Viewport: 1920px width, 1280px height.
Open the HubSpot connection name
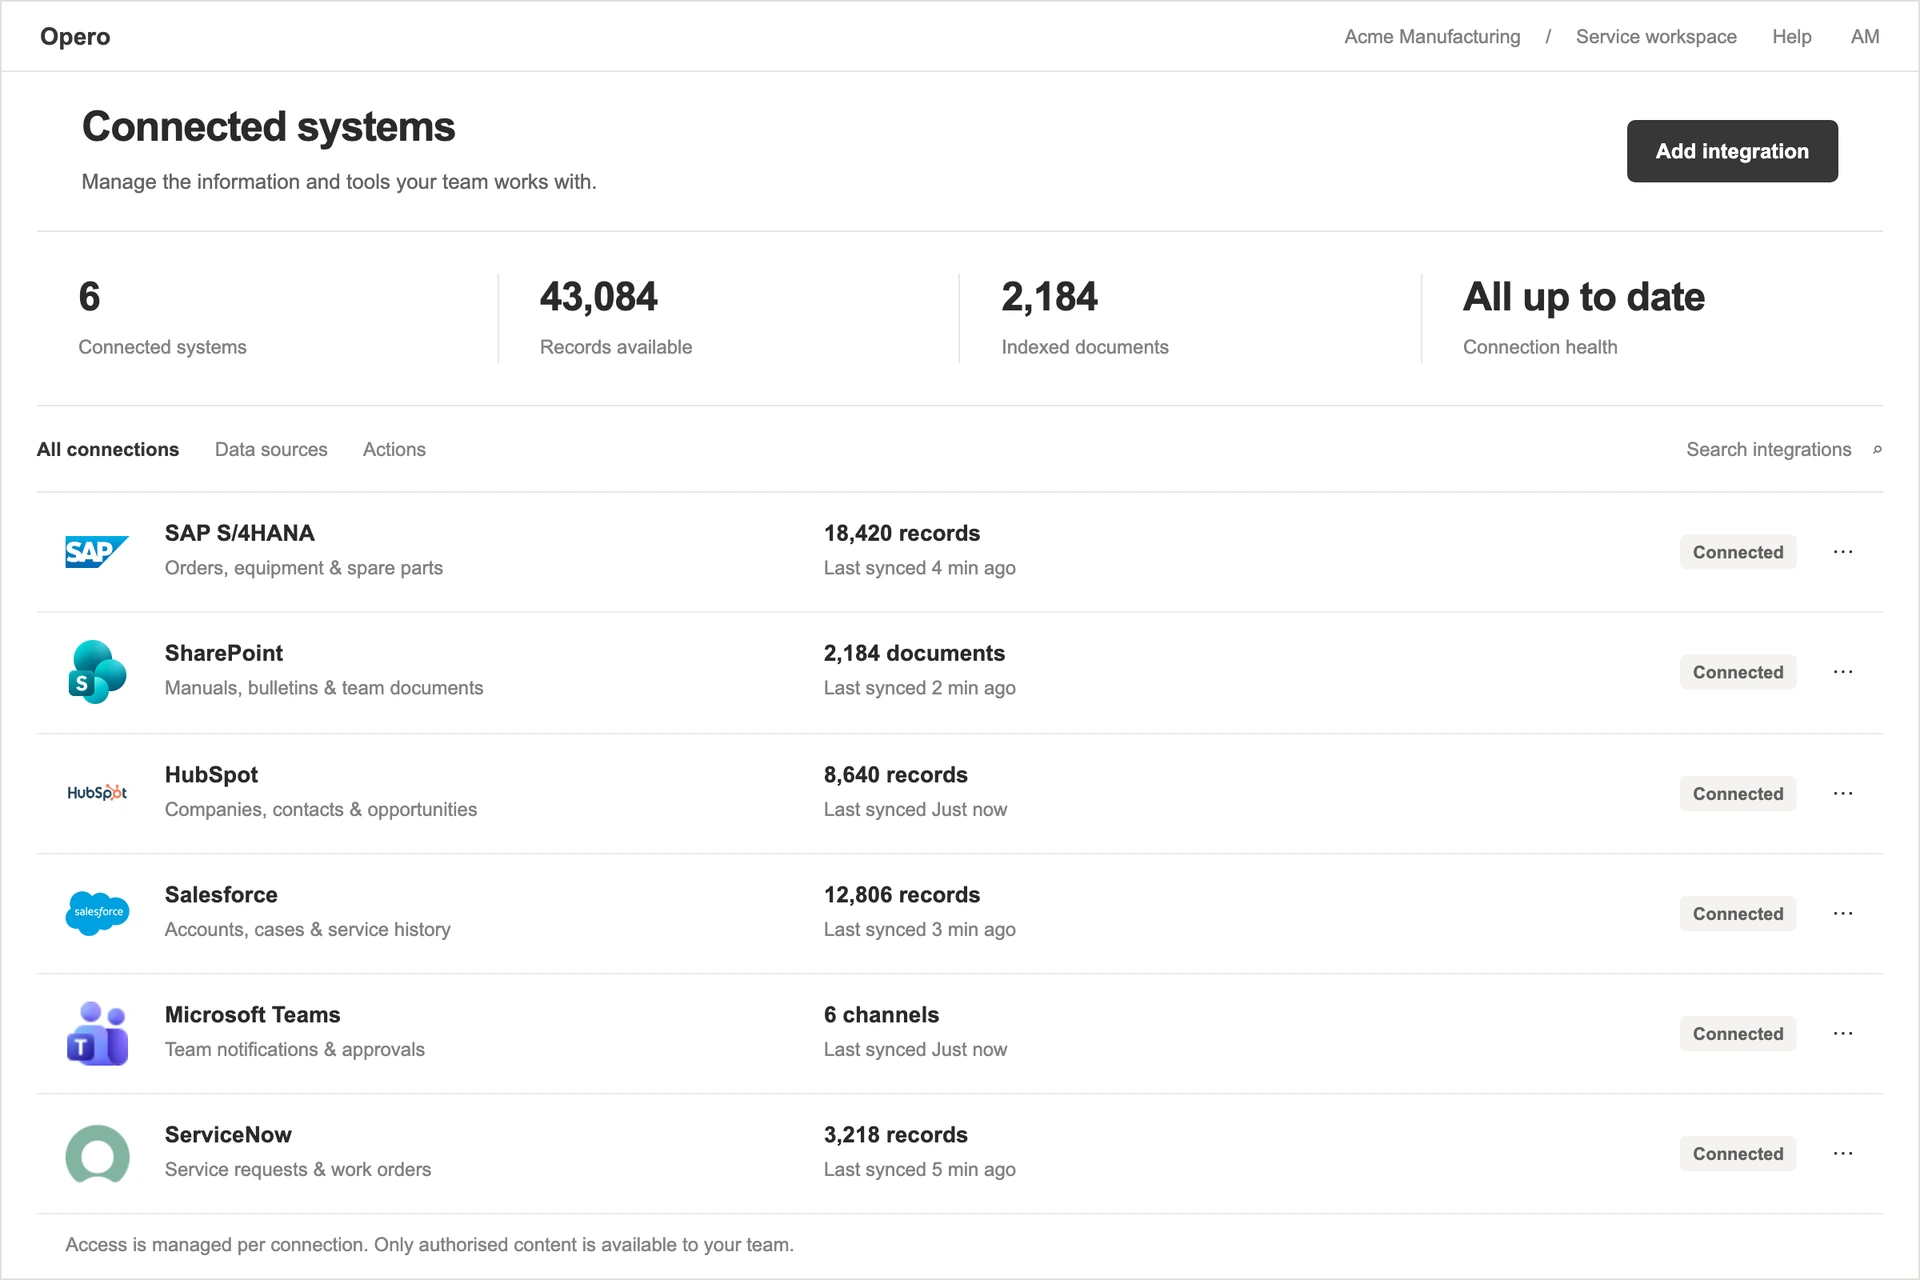[x=211, y=775]
